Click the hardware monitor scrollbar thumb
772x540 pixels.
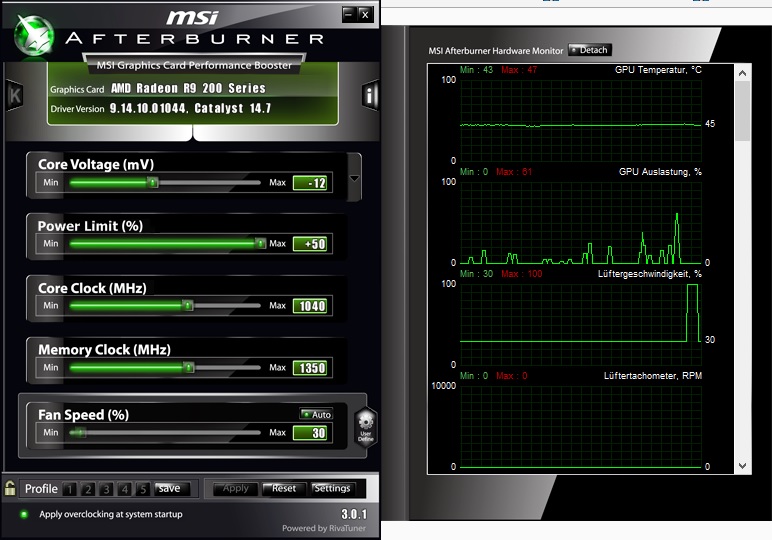tap(742, 111)
